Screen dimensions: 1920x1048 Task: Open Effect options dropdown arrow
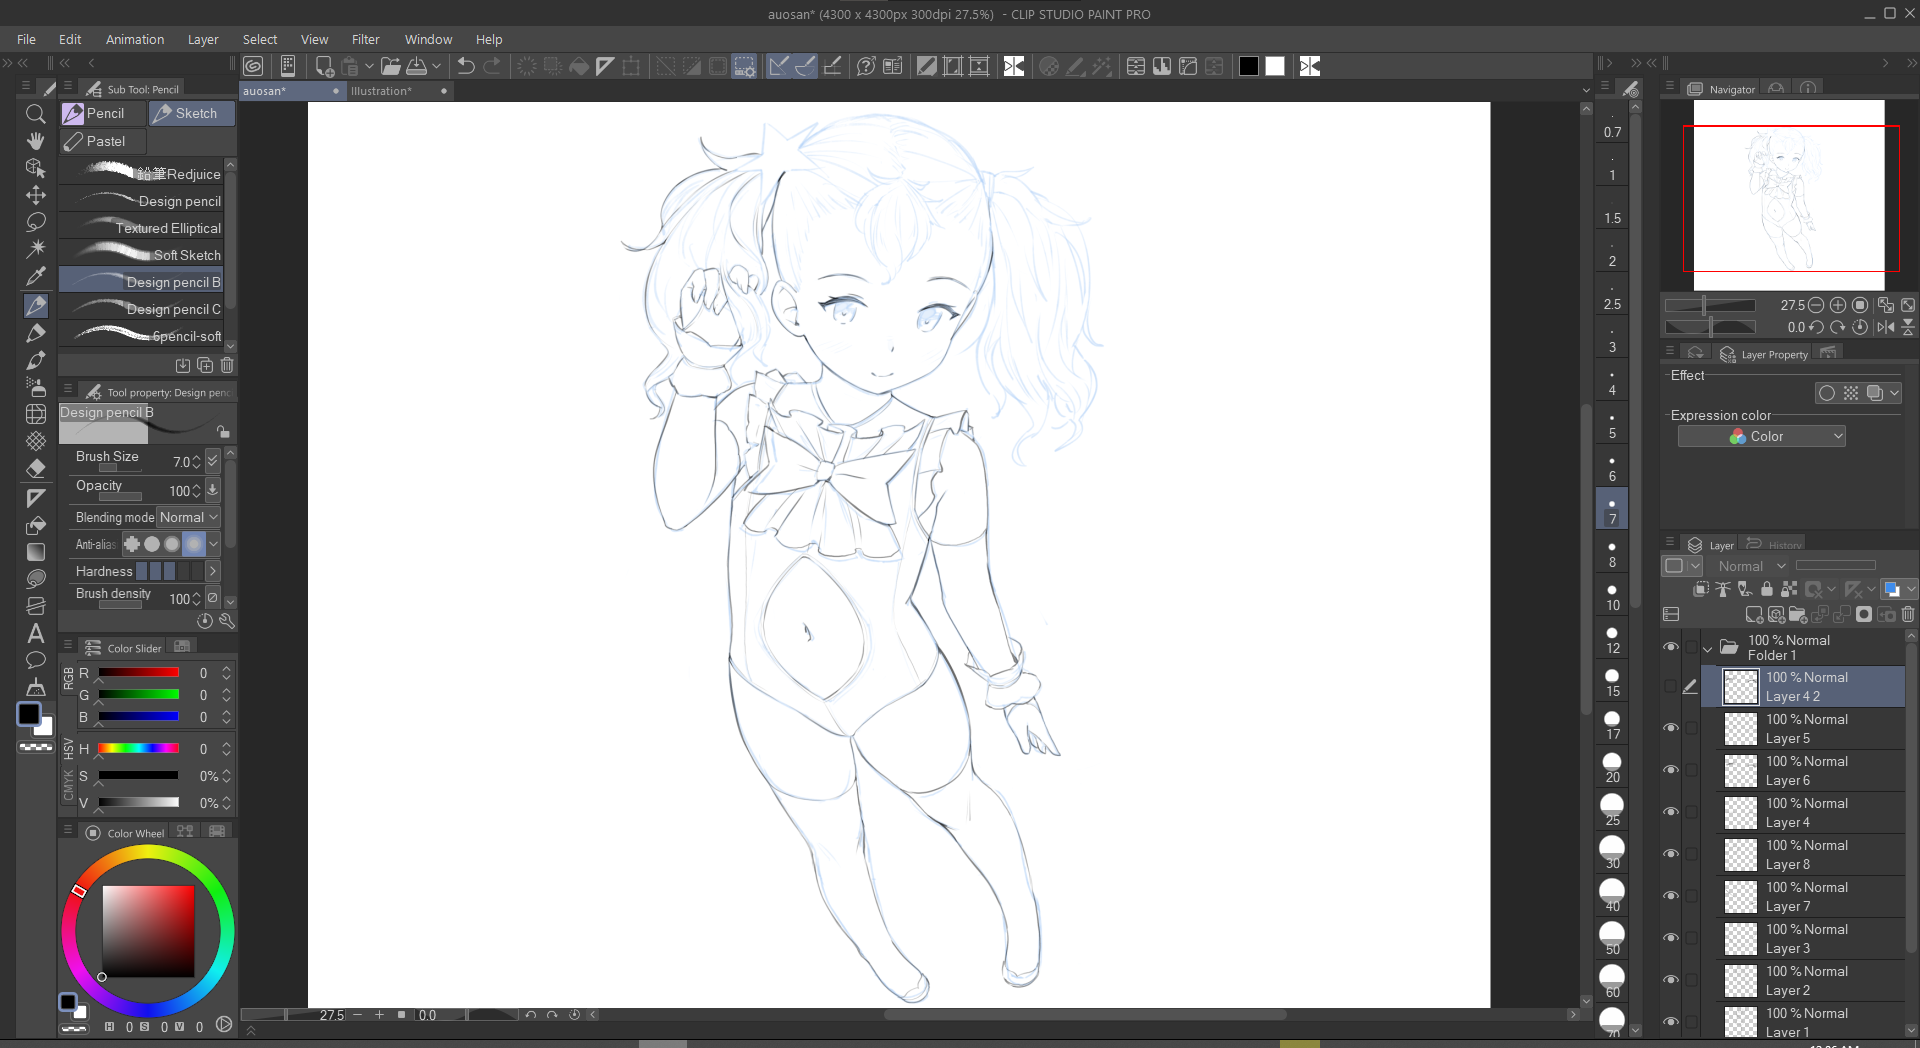click(x=1894, y=393)
